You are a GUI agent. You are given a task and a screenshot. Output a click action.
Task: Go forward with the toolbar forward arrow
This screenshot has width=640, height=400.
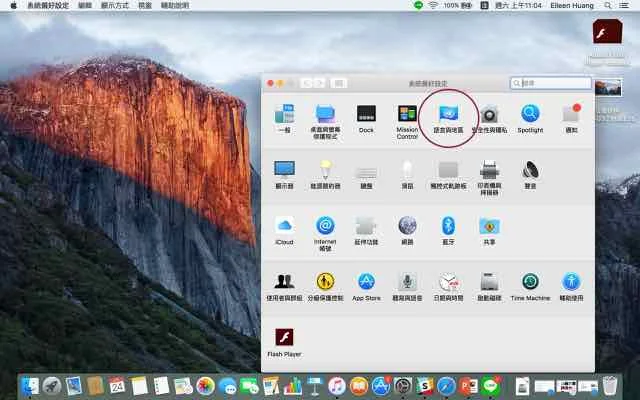point(319,83)
